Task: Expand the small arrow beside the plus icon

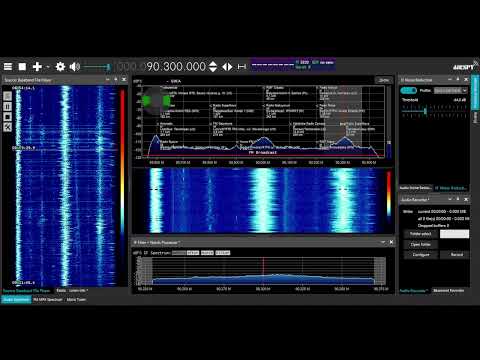Action: [48, 67]
